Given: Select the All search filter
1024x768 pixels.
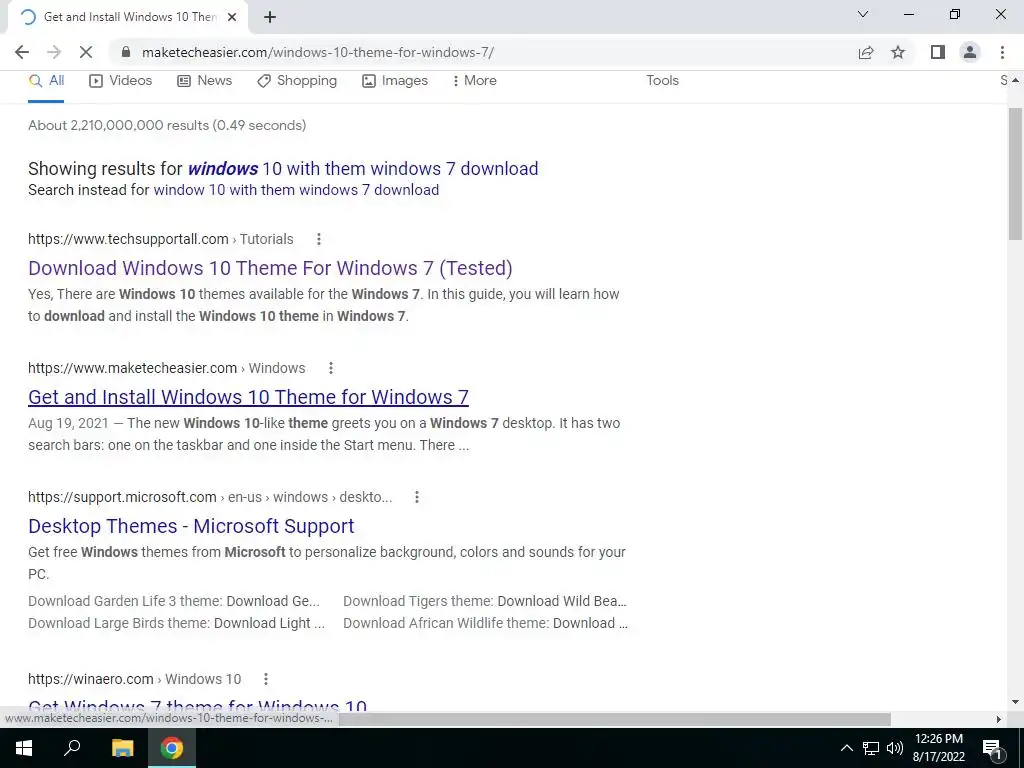Looking at the screenshot, I should (x=46, y=81).
